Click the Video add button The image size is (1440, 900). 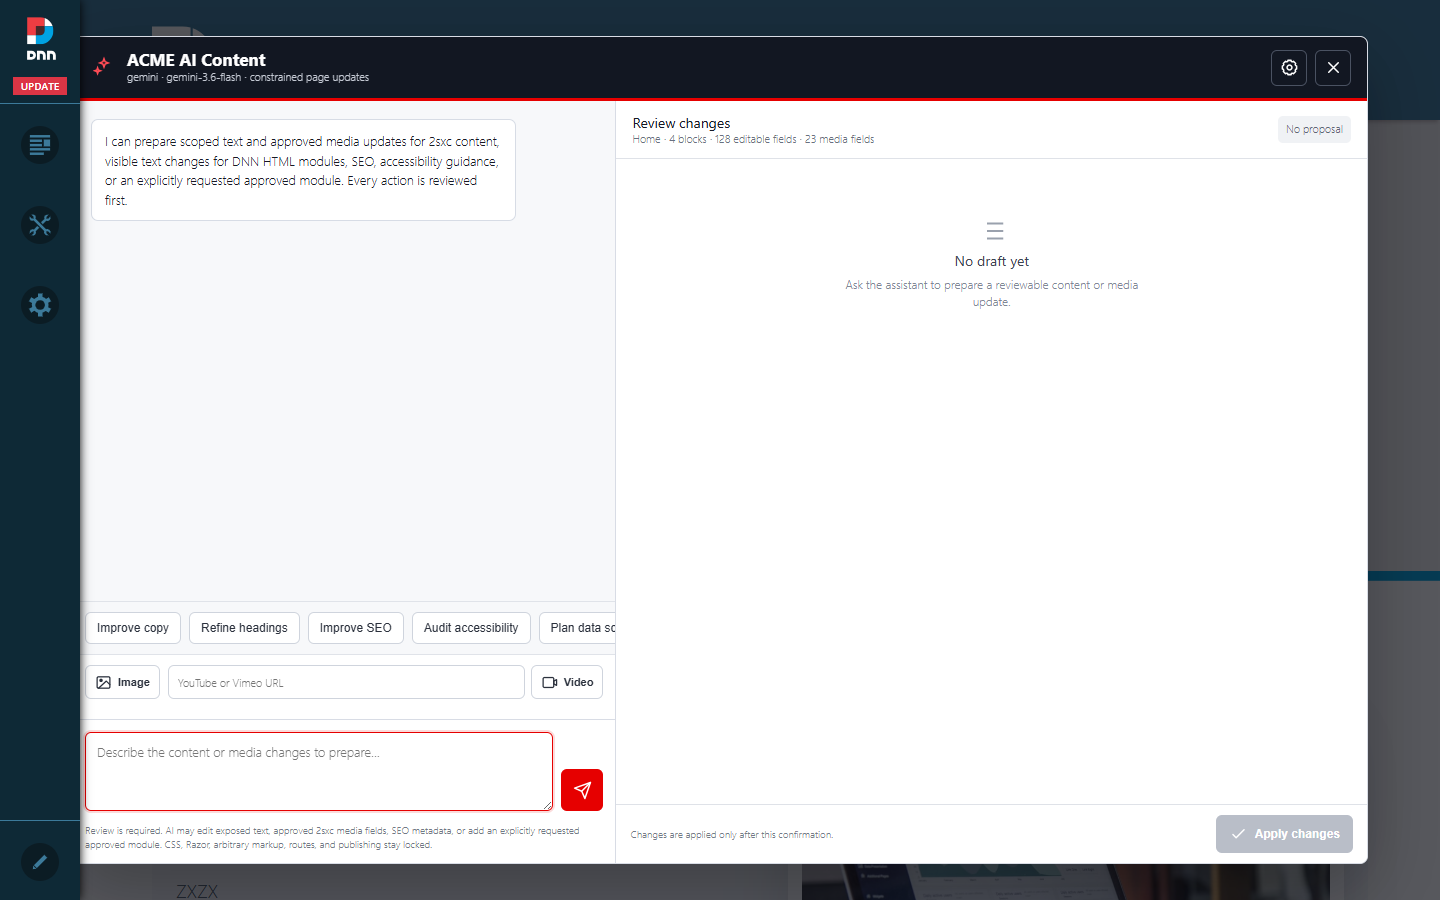[567, 682]
